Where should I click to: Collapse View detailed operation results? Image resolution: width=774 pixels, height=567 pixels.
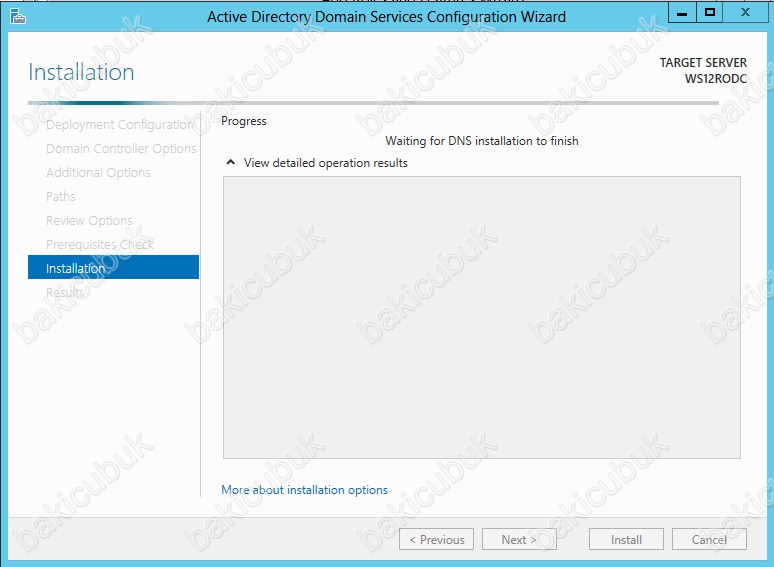click(231, 162)
